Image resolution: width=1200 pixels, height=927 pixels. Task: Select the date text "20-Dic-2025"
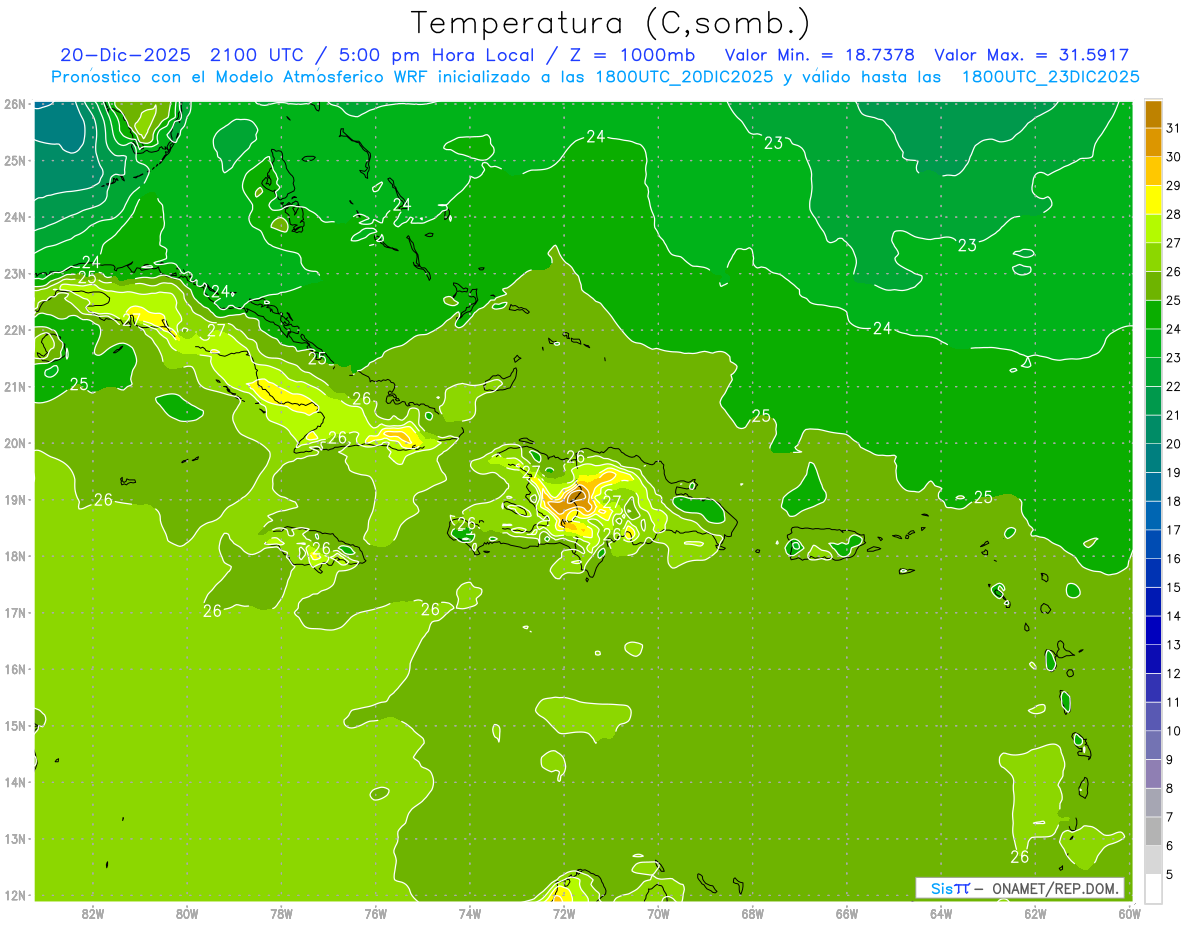[125, 55]
